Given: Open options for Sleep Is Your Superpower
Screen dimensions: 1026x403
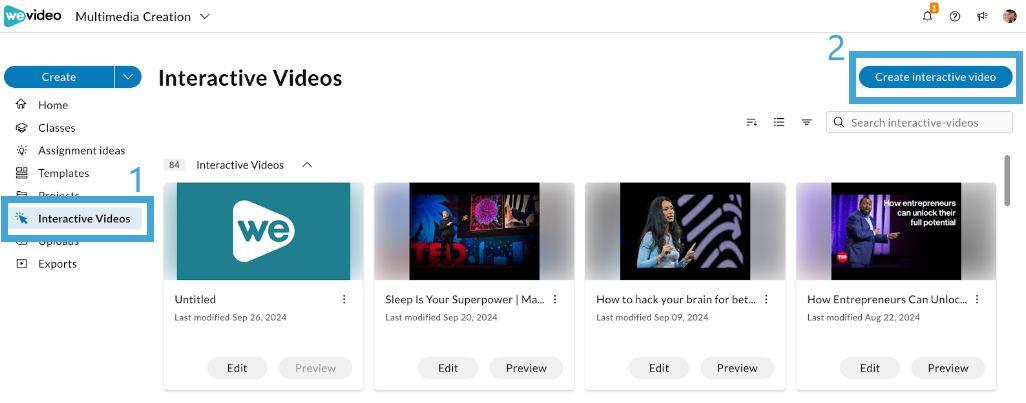Looking at the screenshot, I should coord(555,299).
